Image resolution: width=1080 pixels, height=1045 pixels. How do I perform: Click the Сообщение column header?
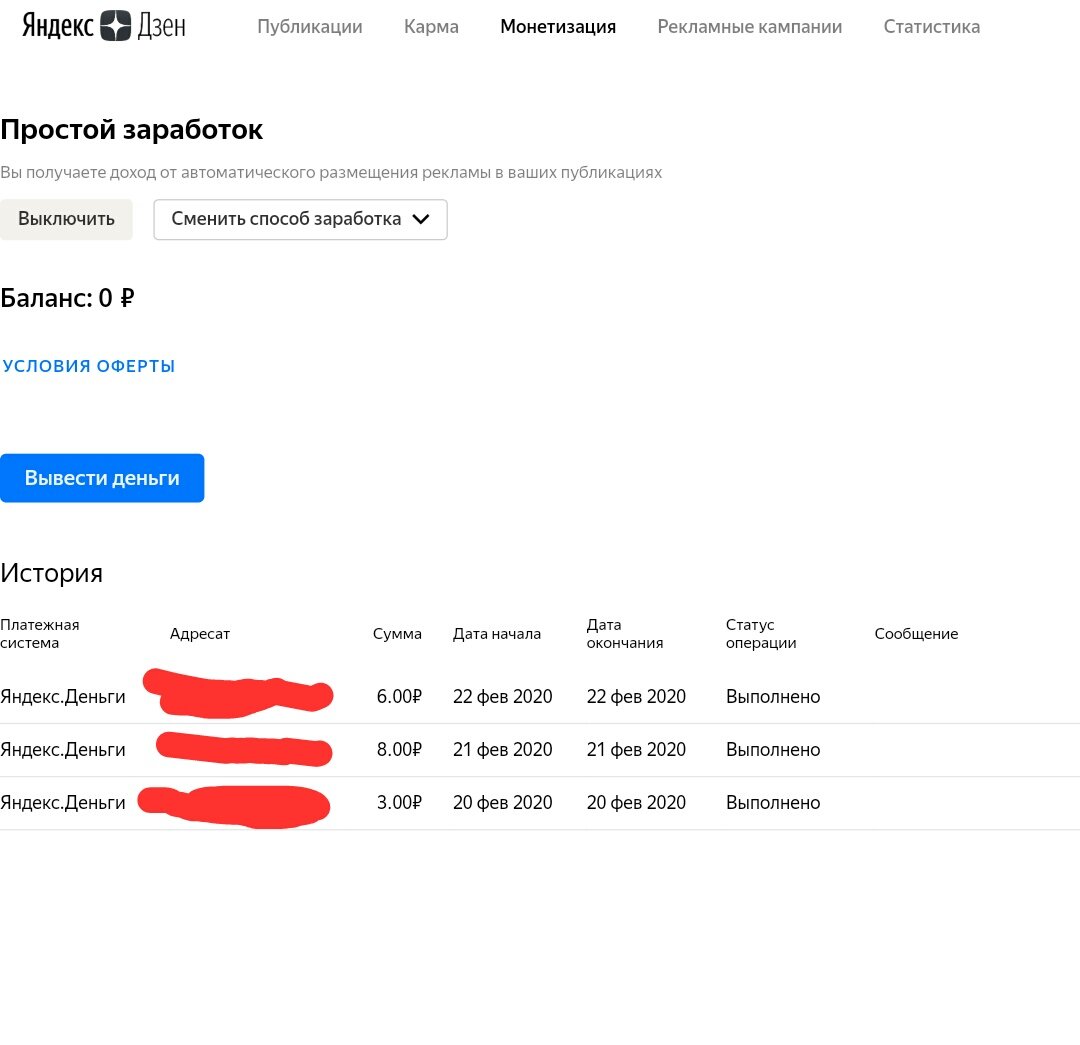click(916, 634)
